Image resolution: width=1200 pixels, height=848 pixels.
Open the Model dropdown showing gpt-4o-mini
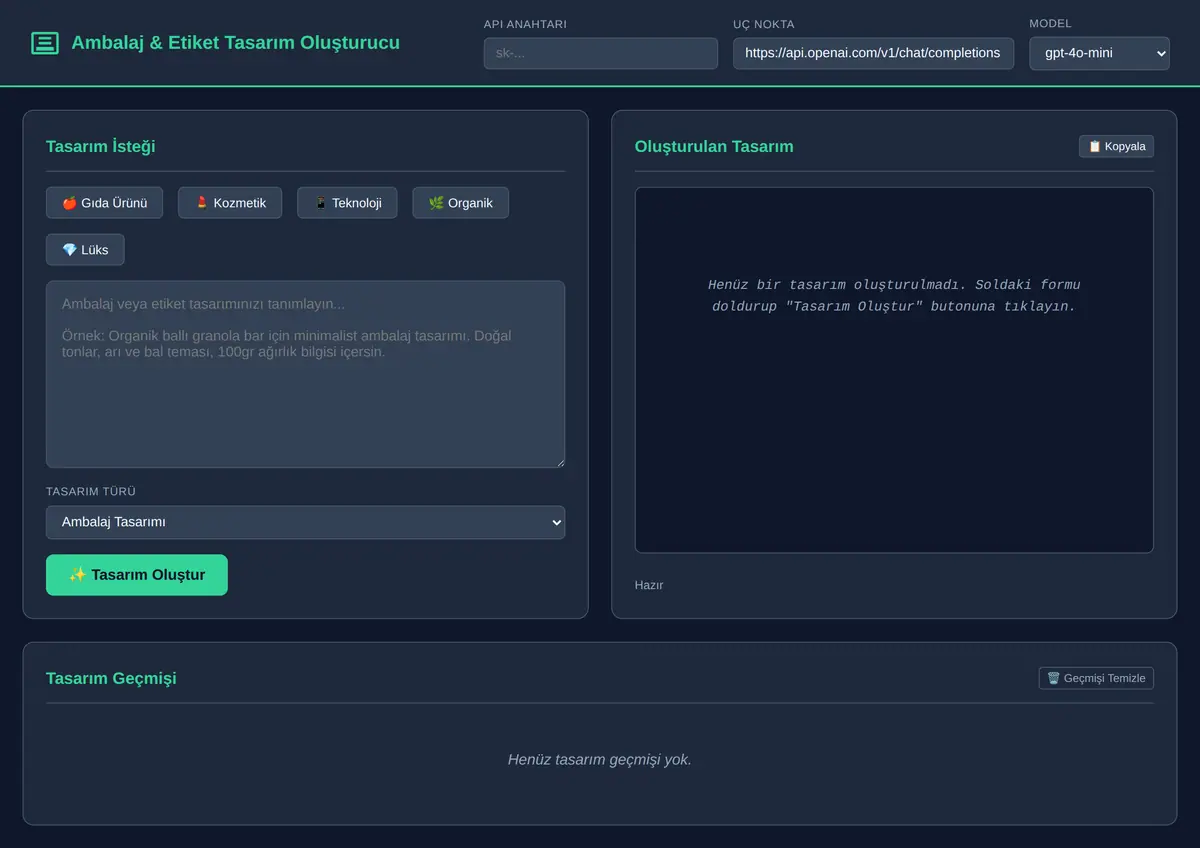[x=1099, y=53]
